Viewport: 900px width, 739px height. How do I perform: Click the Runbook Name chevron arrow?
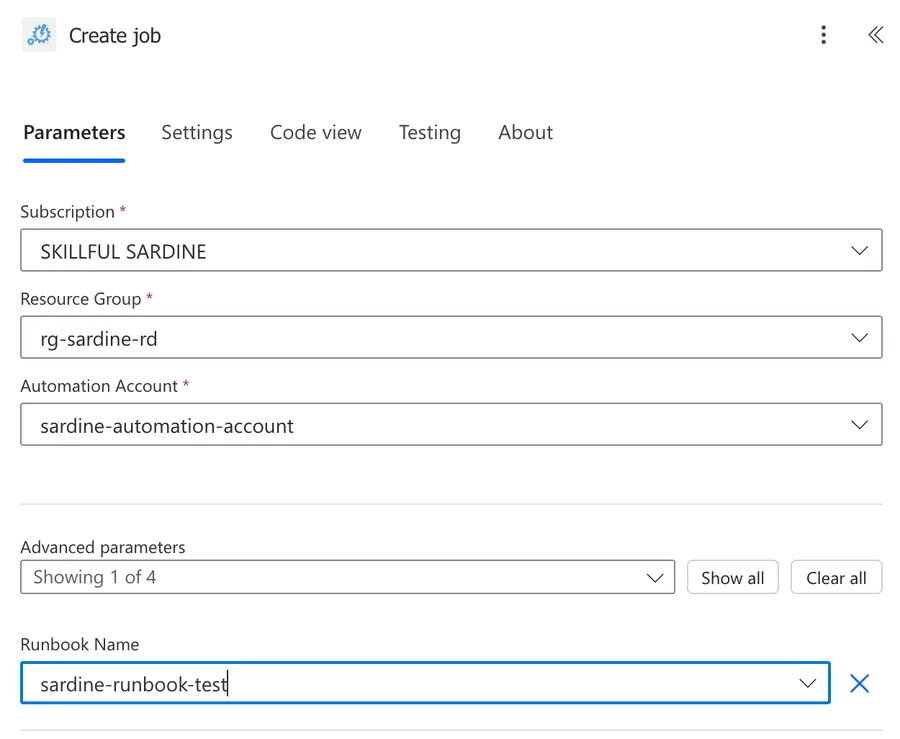point(807,683)
